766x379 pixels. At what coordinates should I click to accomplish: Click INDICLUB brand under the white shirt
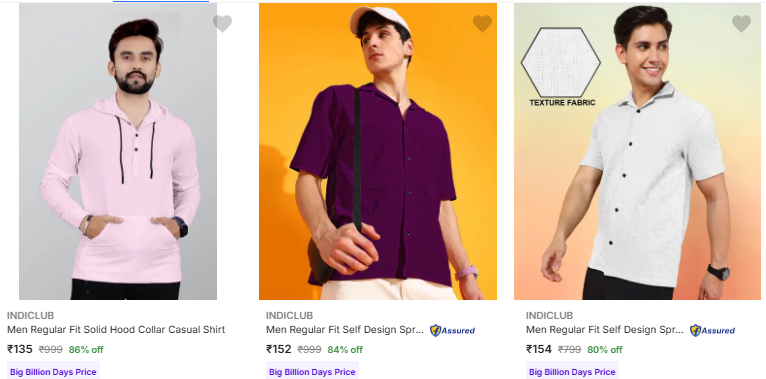coord(549,316)
